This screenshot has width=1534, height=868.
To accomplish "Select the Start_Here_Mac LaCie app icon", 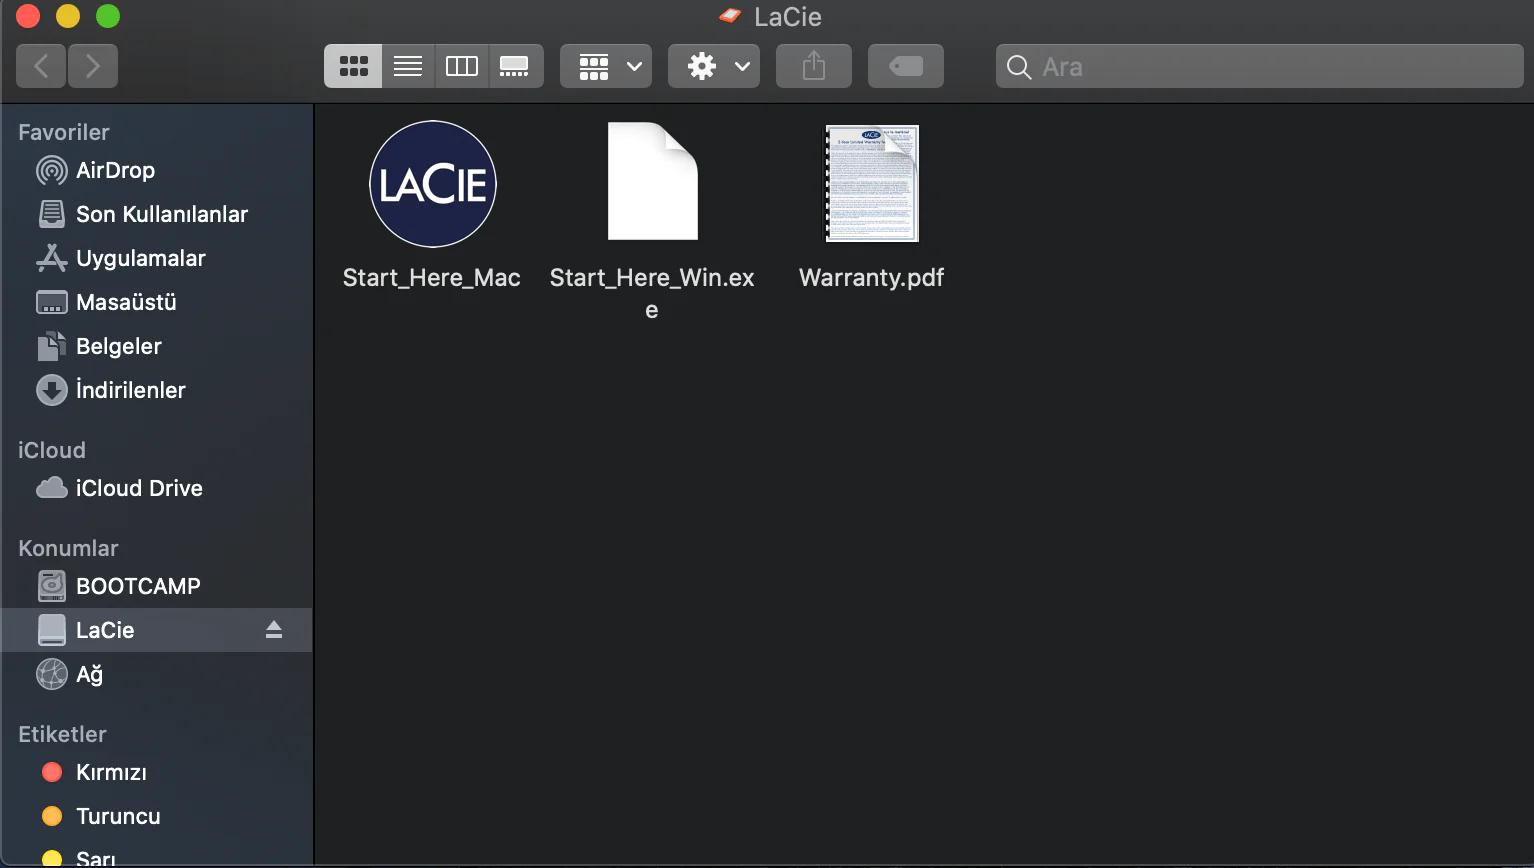I will click(x=433, y=184).
